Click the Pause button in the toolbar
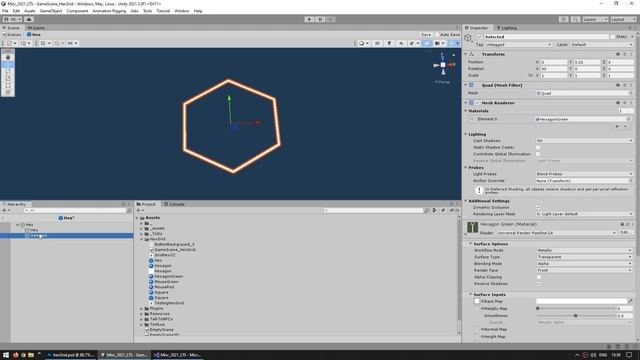 click(320, 19)
